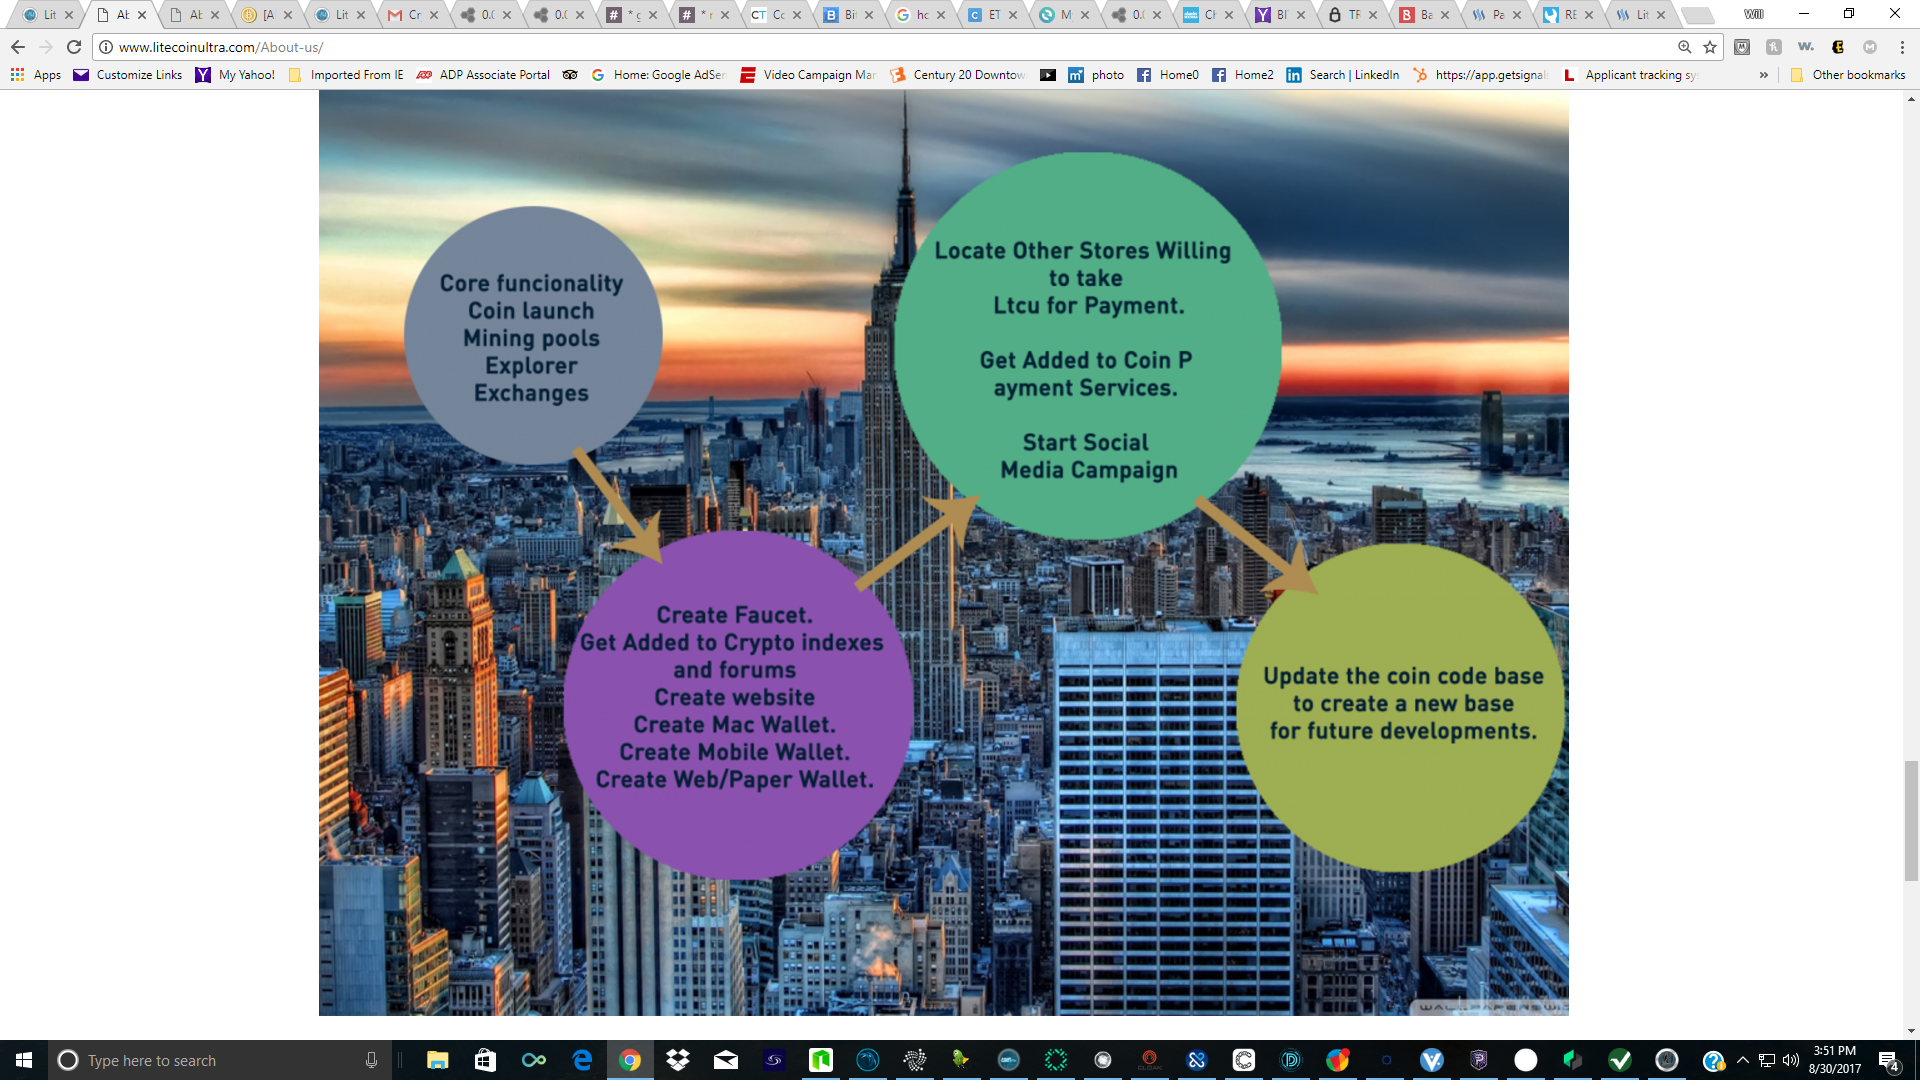The image size is (1920, 1080).
Task: Click the roadmap cityscape image
Action: click(x=943, y=553)
